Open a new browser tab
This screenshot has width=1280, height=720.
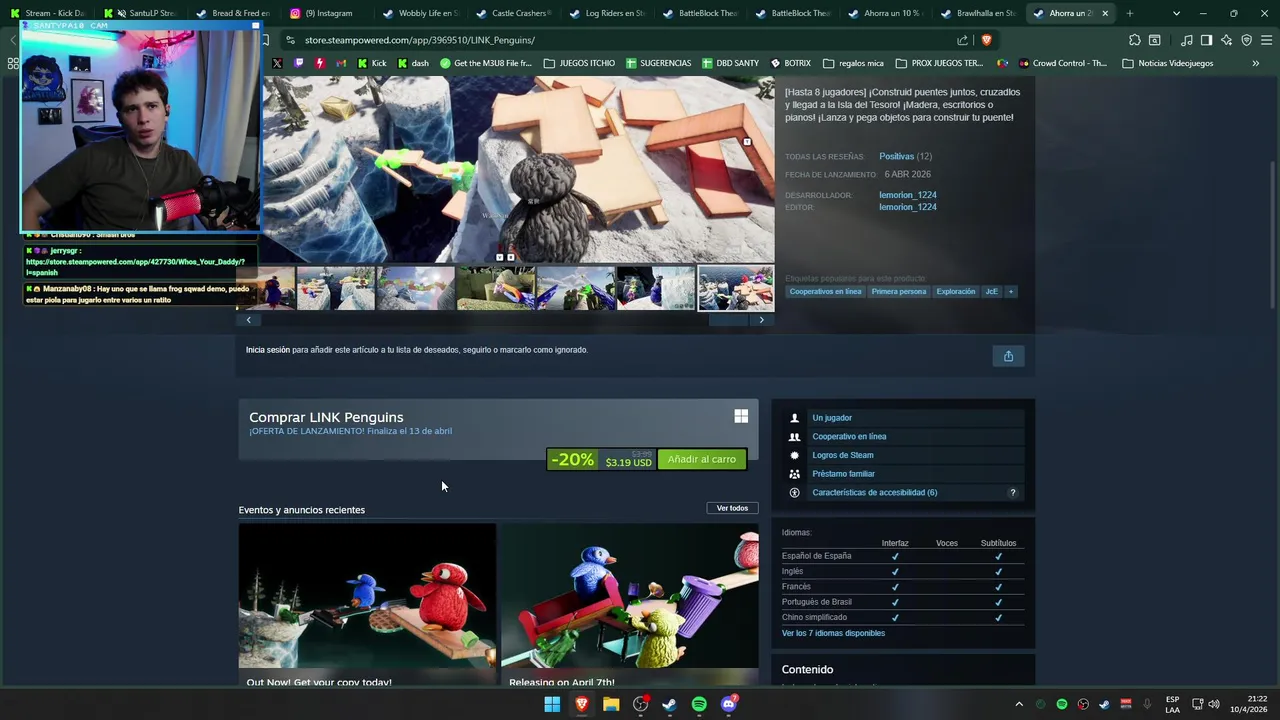pos(1130,13)
